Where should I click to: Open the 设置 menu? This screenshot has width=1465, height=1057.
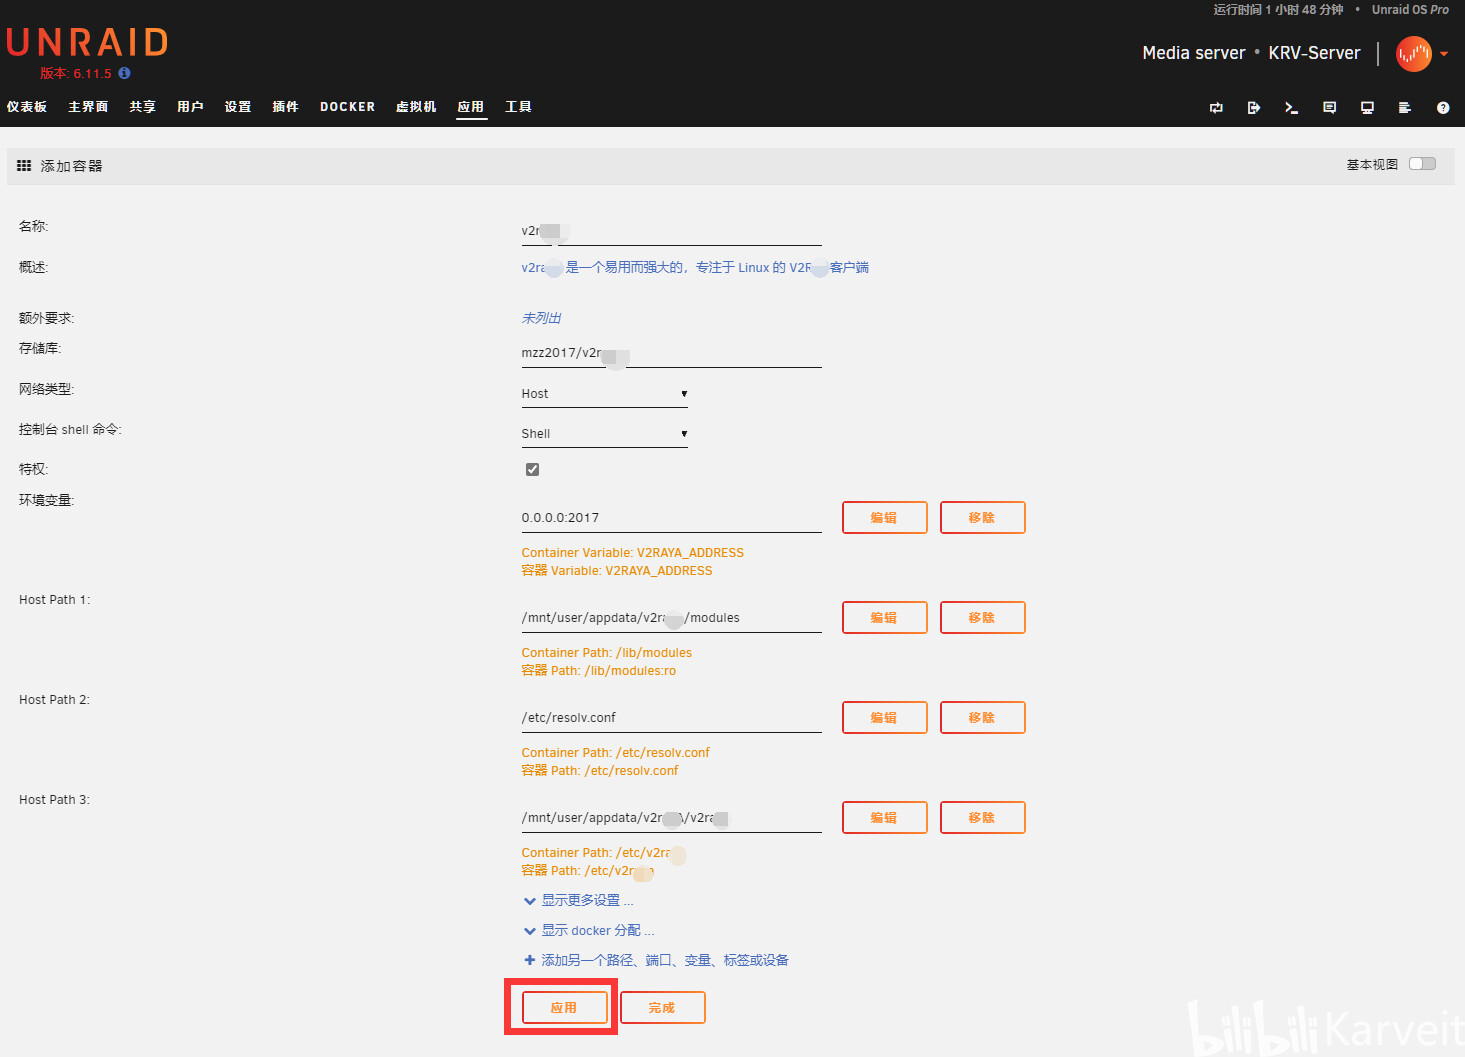coord(238,107)
